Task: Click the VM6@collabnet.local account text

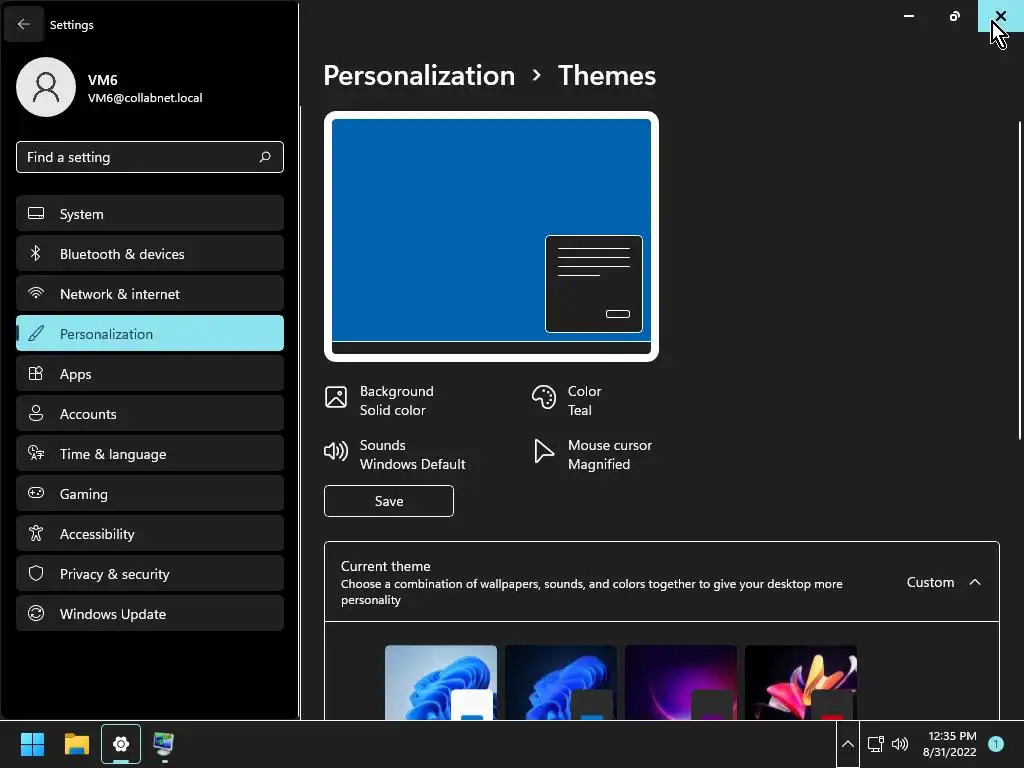Action: 145,98
